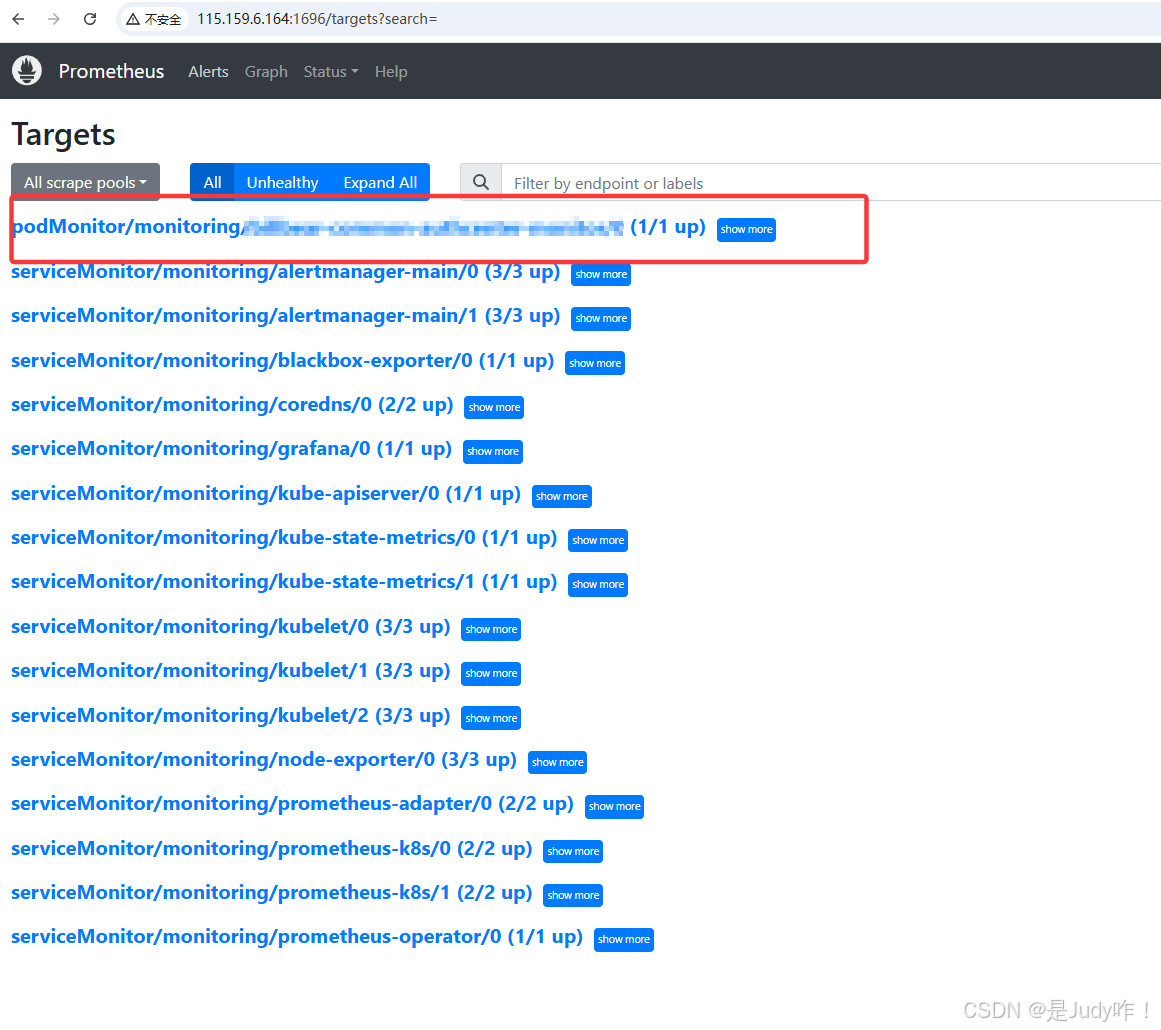Reload the page with refresh icon

coord(90,19)
